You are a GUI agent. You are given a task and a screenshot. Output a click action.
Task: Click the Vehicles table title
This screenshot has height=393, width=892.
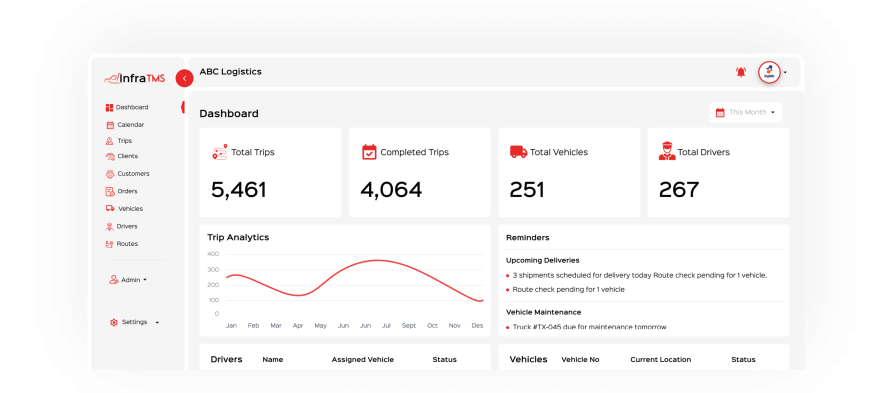coord(528,359)
